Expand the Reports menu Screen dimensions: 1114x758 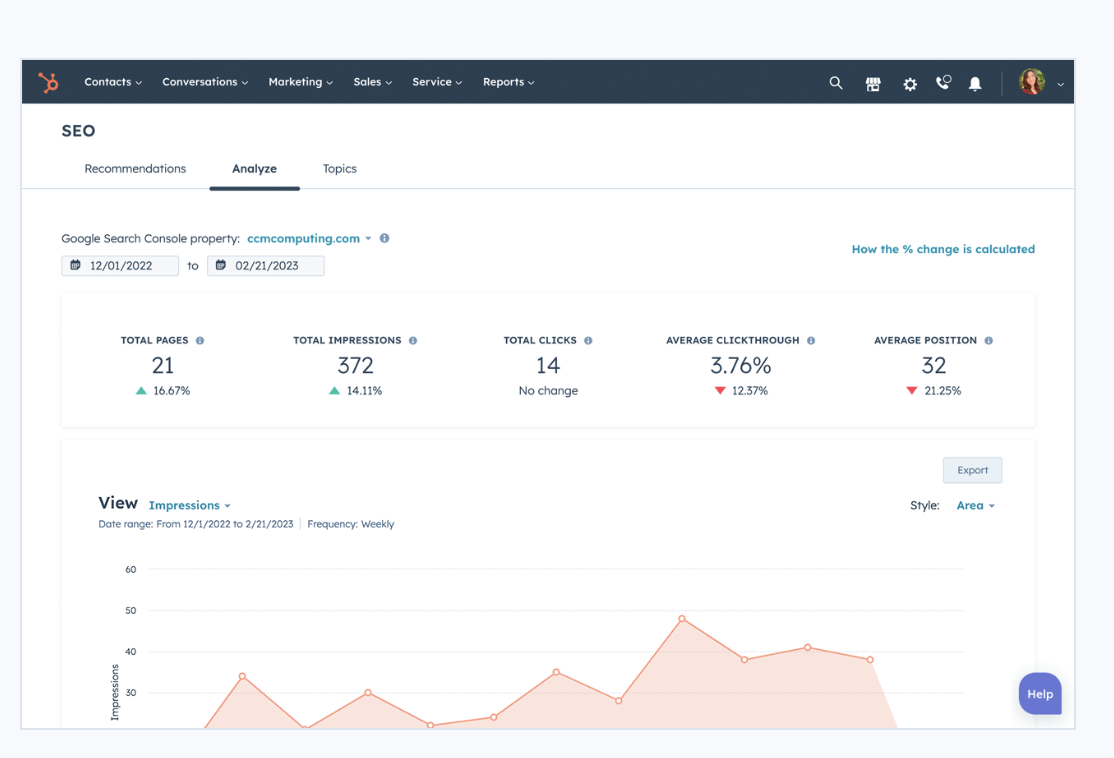[x=509, y=82]
